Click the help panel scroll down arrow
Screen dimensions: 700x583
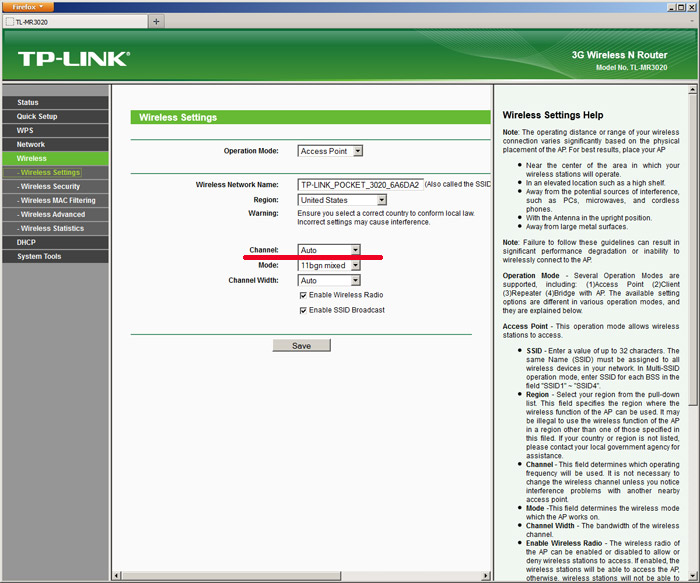692,576
